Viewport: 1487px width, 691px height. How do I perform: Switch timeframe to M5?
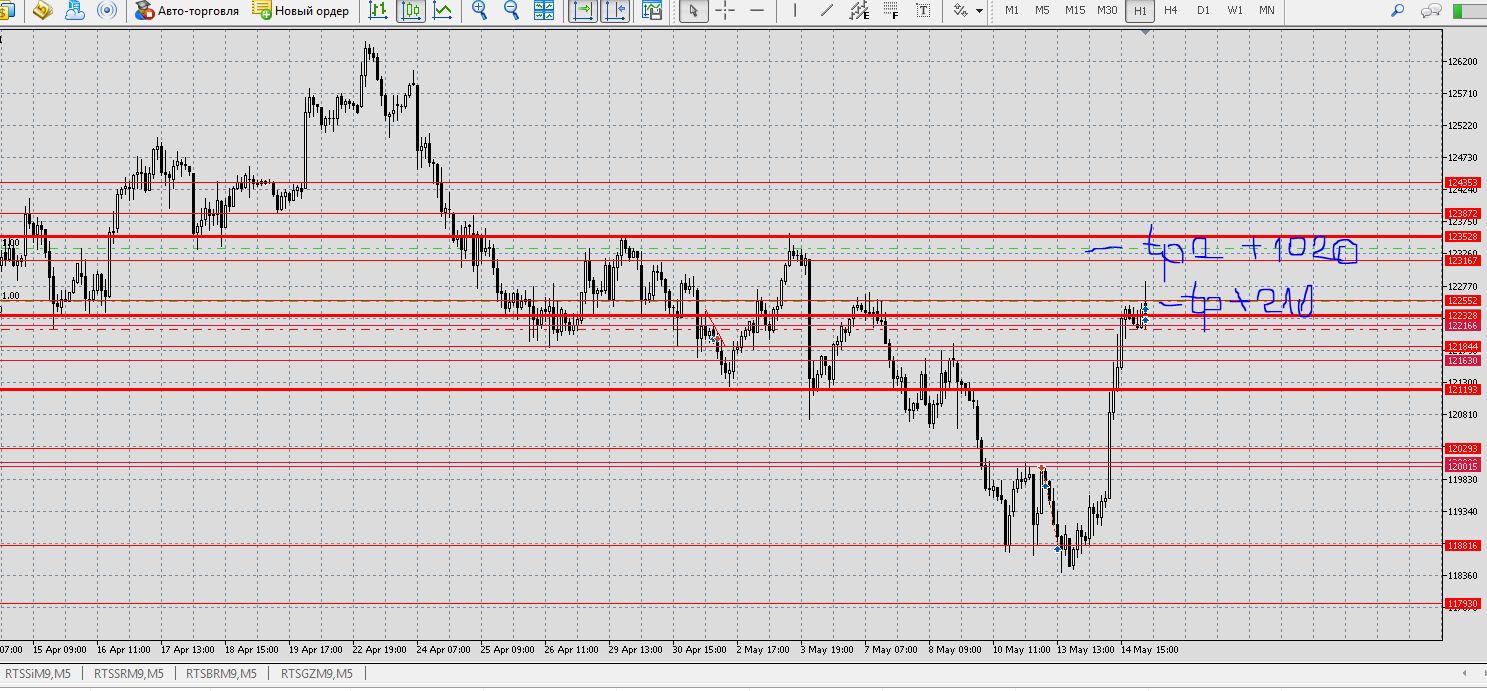(1042, 10)
